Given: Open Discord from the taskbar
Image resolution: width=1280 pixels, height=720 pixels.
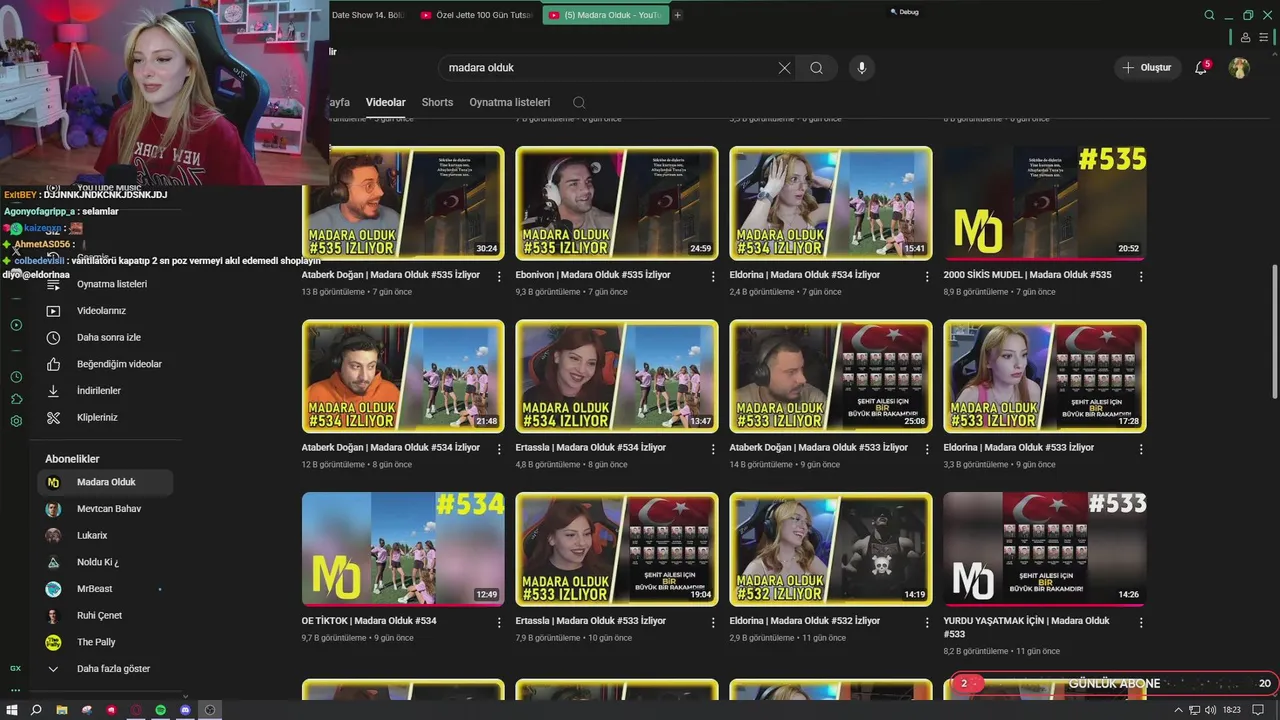Looking at the screenshot, I should 185,710.
